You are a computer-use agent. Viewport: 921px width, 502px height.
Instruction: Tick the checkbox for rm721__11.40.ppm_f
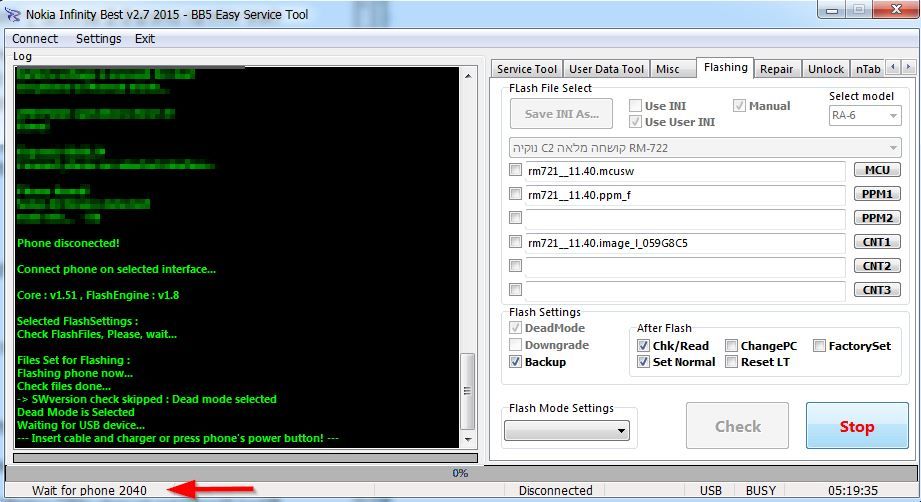(x=515, y=194)
